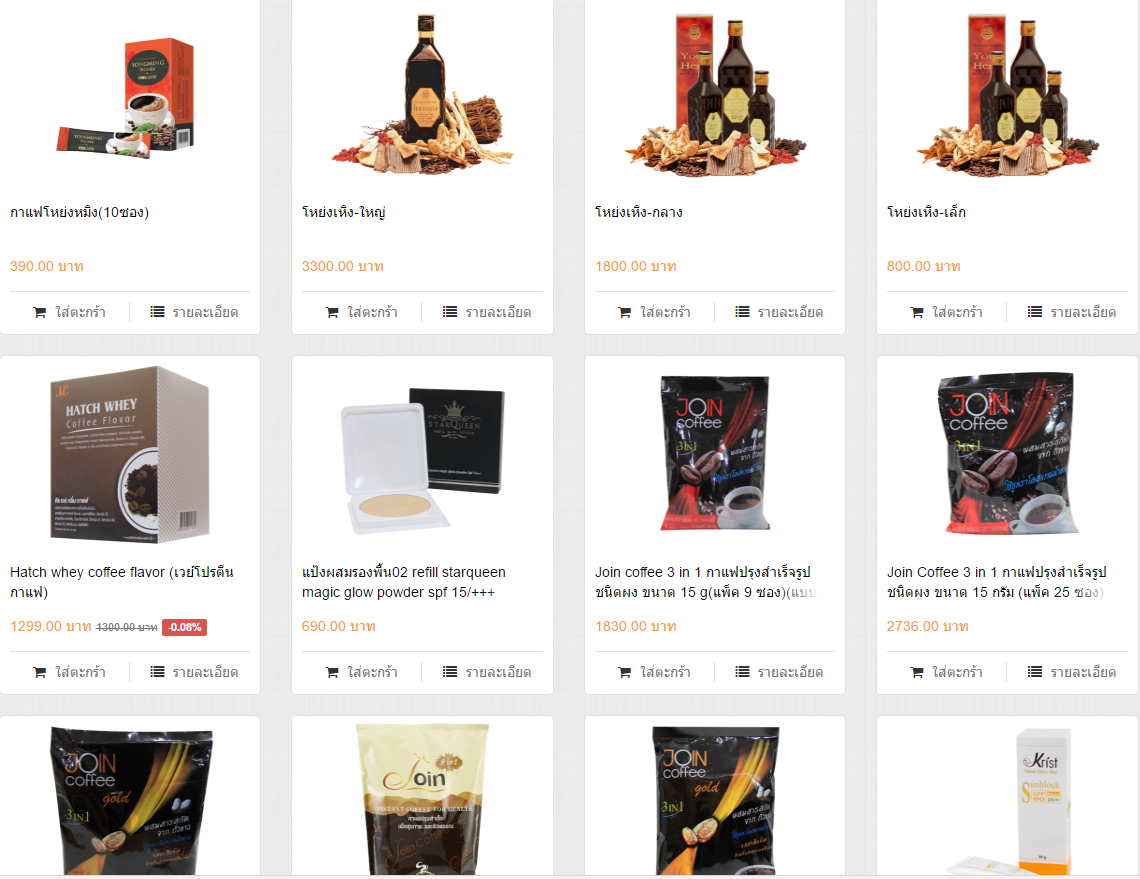Open รายละเอียด for โหย่งเหิง-กลาง
The image size is (1140, 879).
point(779,312)
